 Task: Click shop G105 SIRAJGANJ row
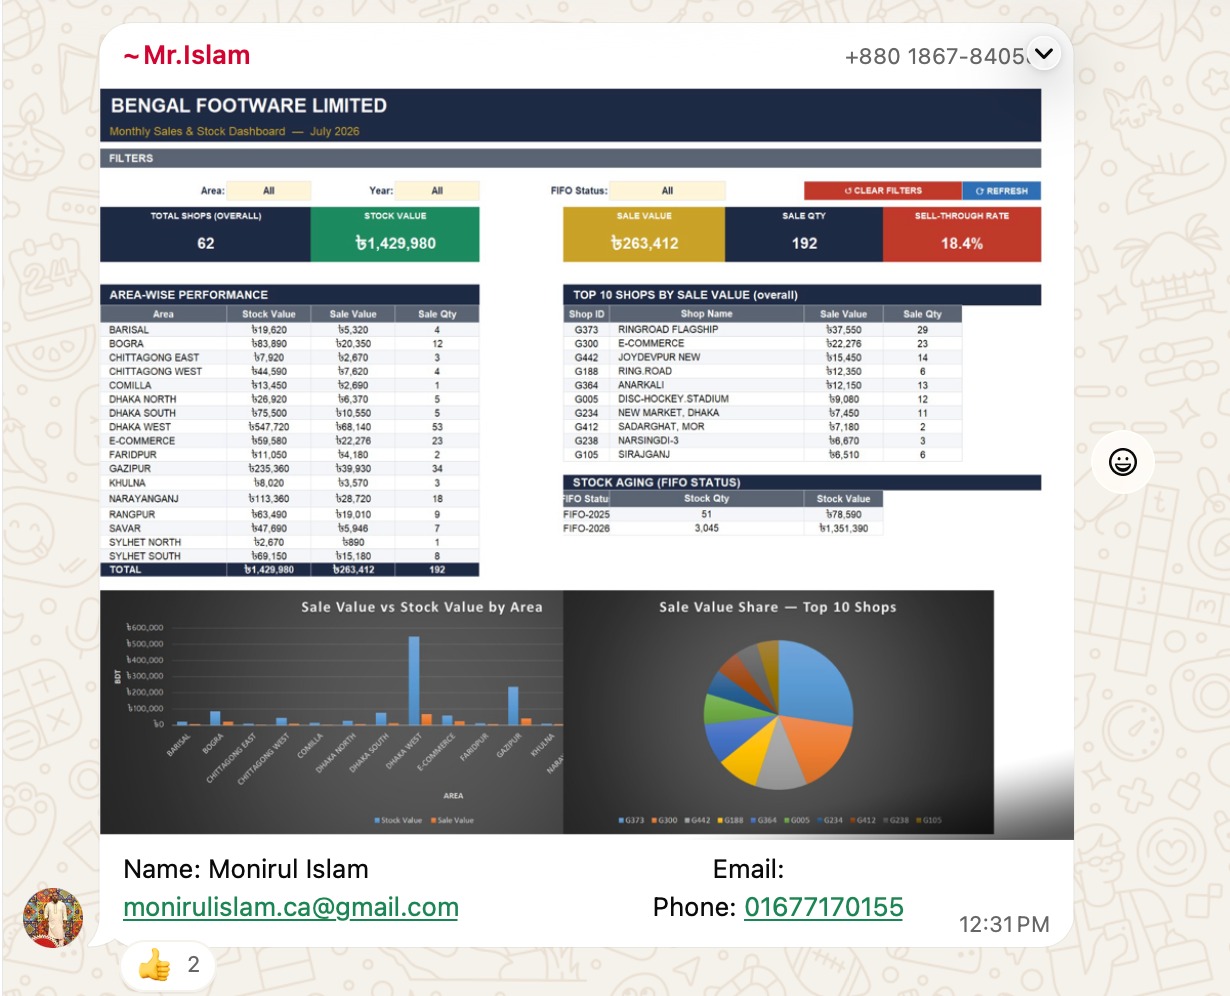pos(762,455)
